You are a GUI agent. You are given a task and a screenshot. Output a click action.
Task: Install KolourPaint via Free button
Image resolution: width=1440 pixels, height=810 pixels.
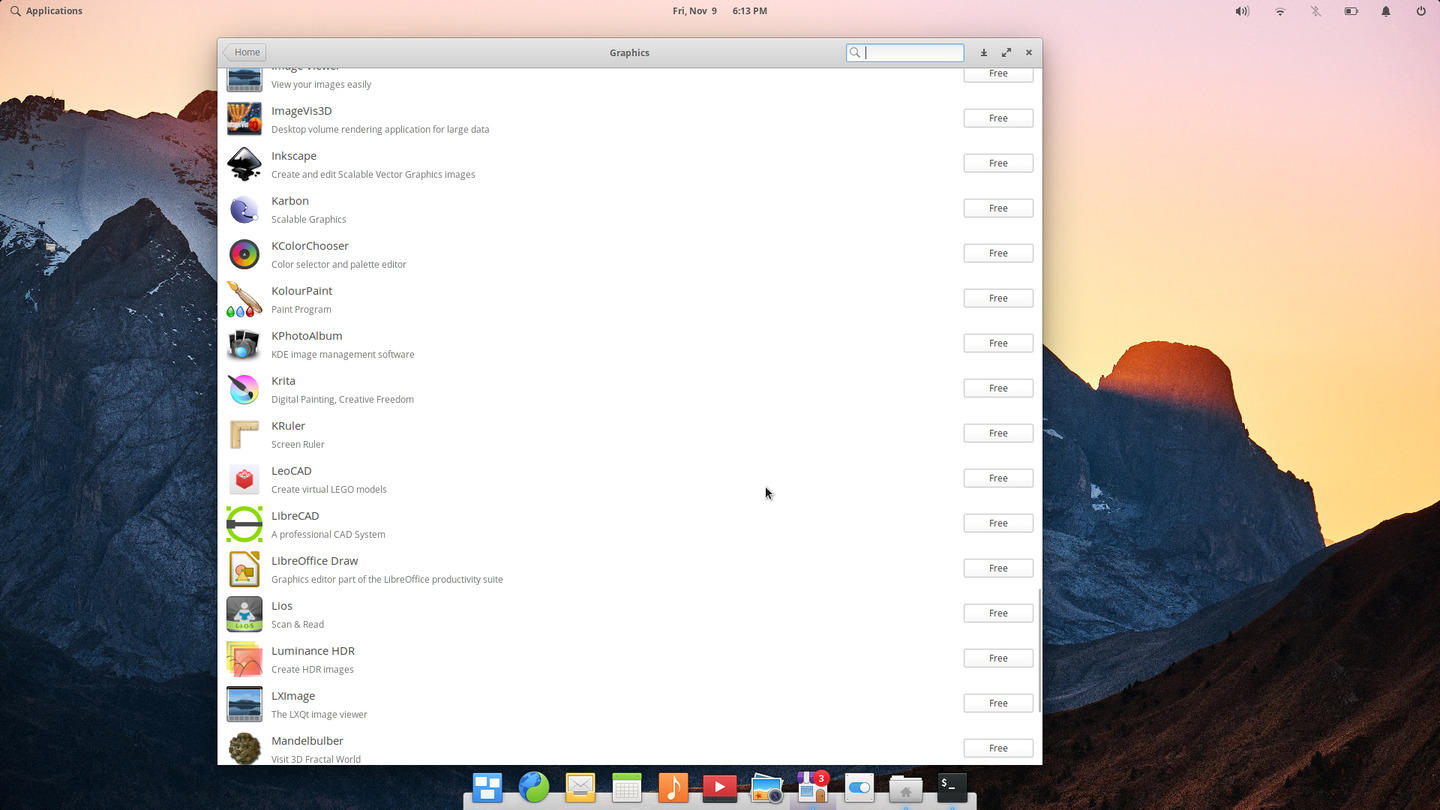tap(998, 298)
